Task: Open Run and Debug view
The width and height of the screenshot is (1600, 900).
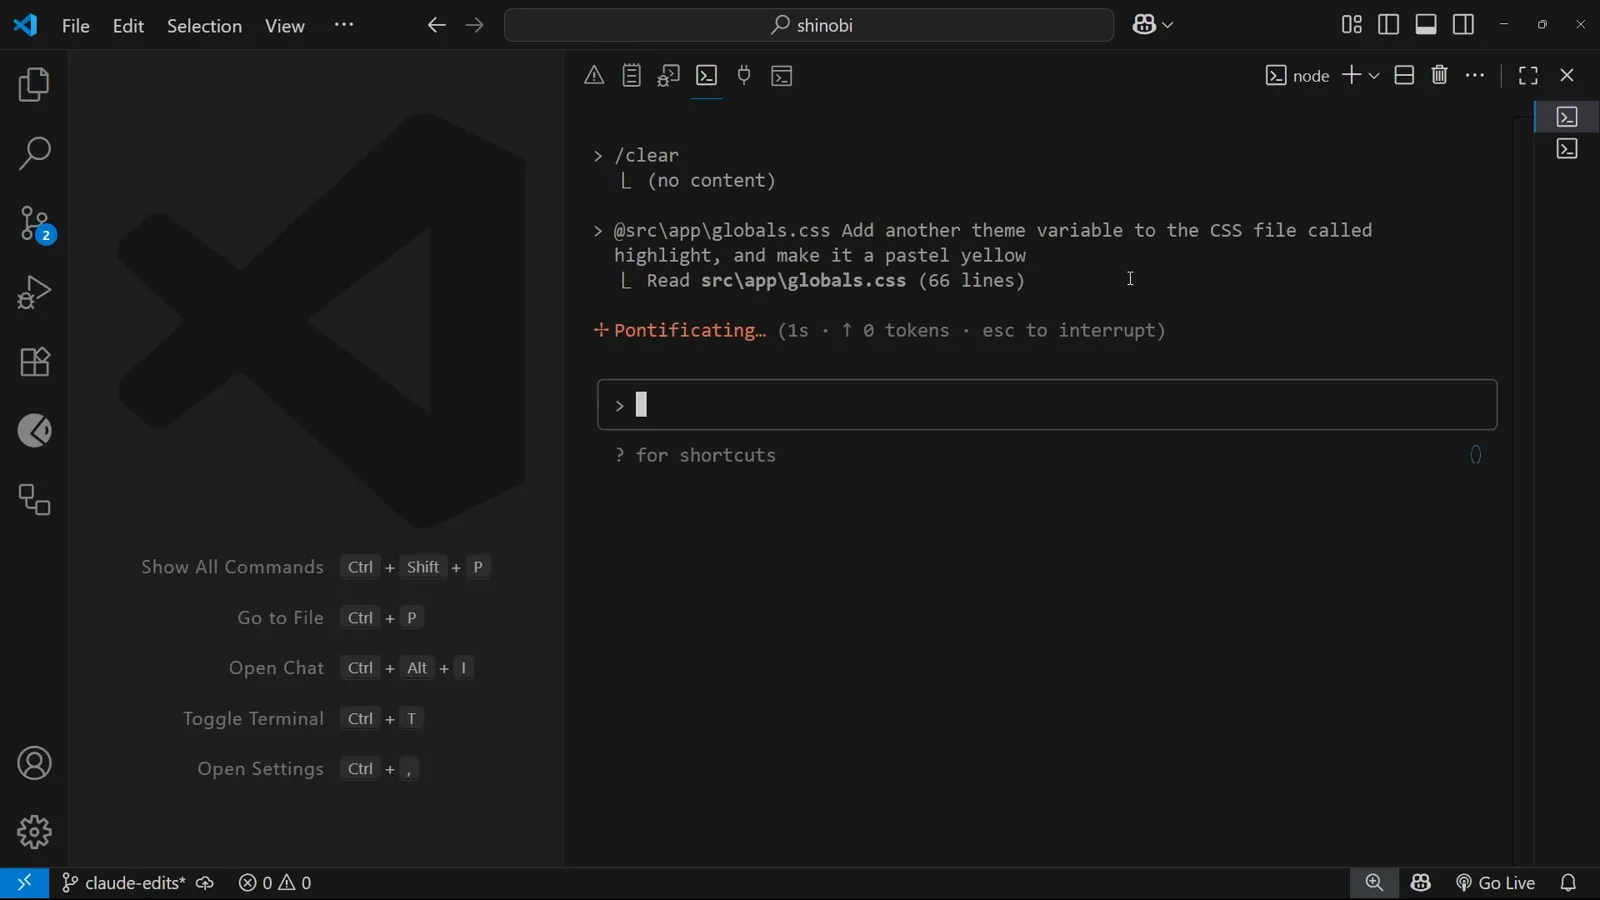Action: [x=34, y=293]
